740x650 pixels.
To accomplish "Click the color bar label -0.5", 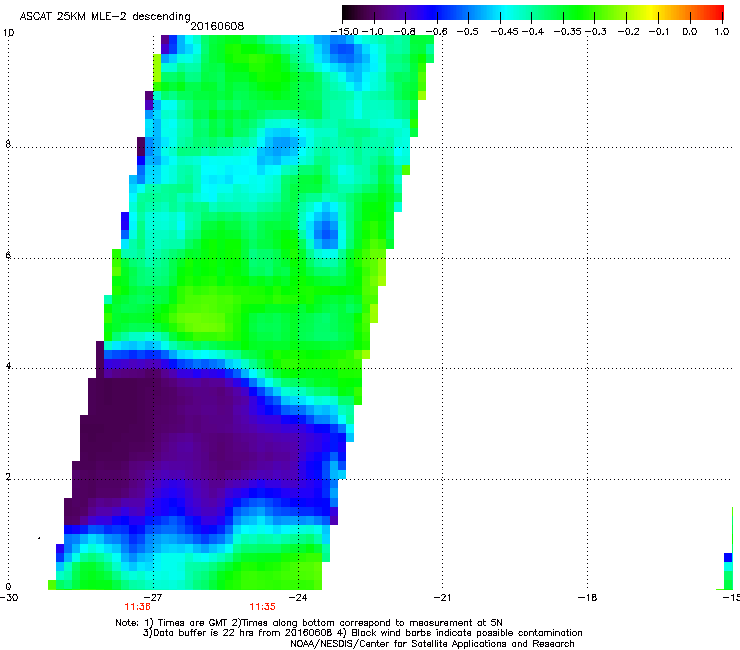I will click(x=468, y=32).
